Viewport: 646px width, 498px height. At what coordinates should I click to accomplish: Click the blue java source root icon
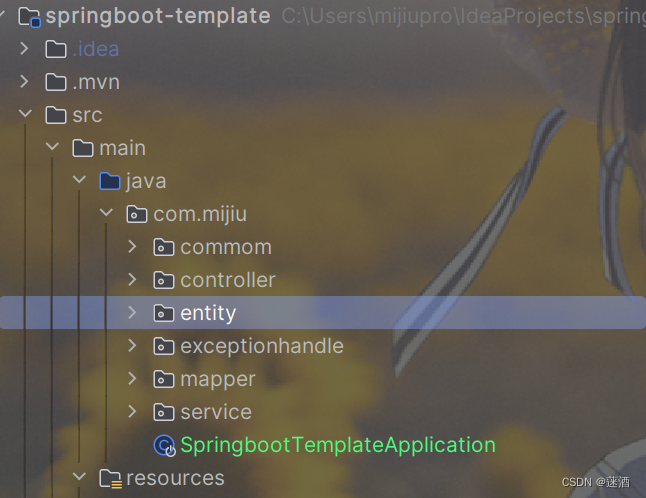coord(110,181)
